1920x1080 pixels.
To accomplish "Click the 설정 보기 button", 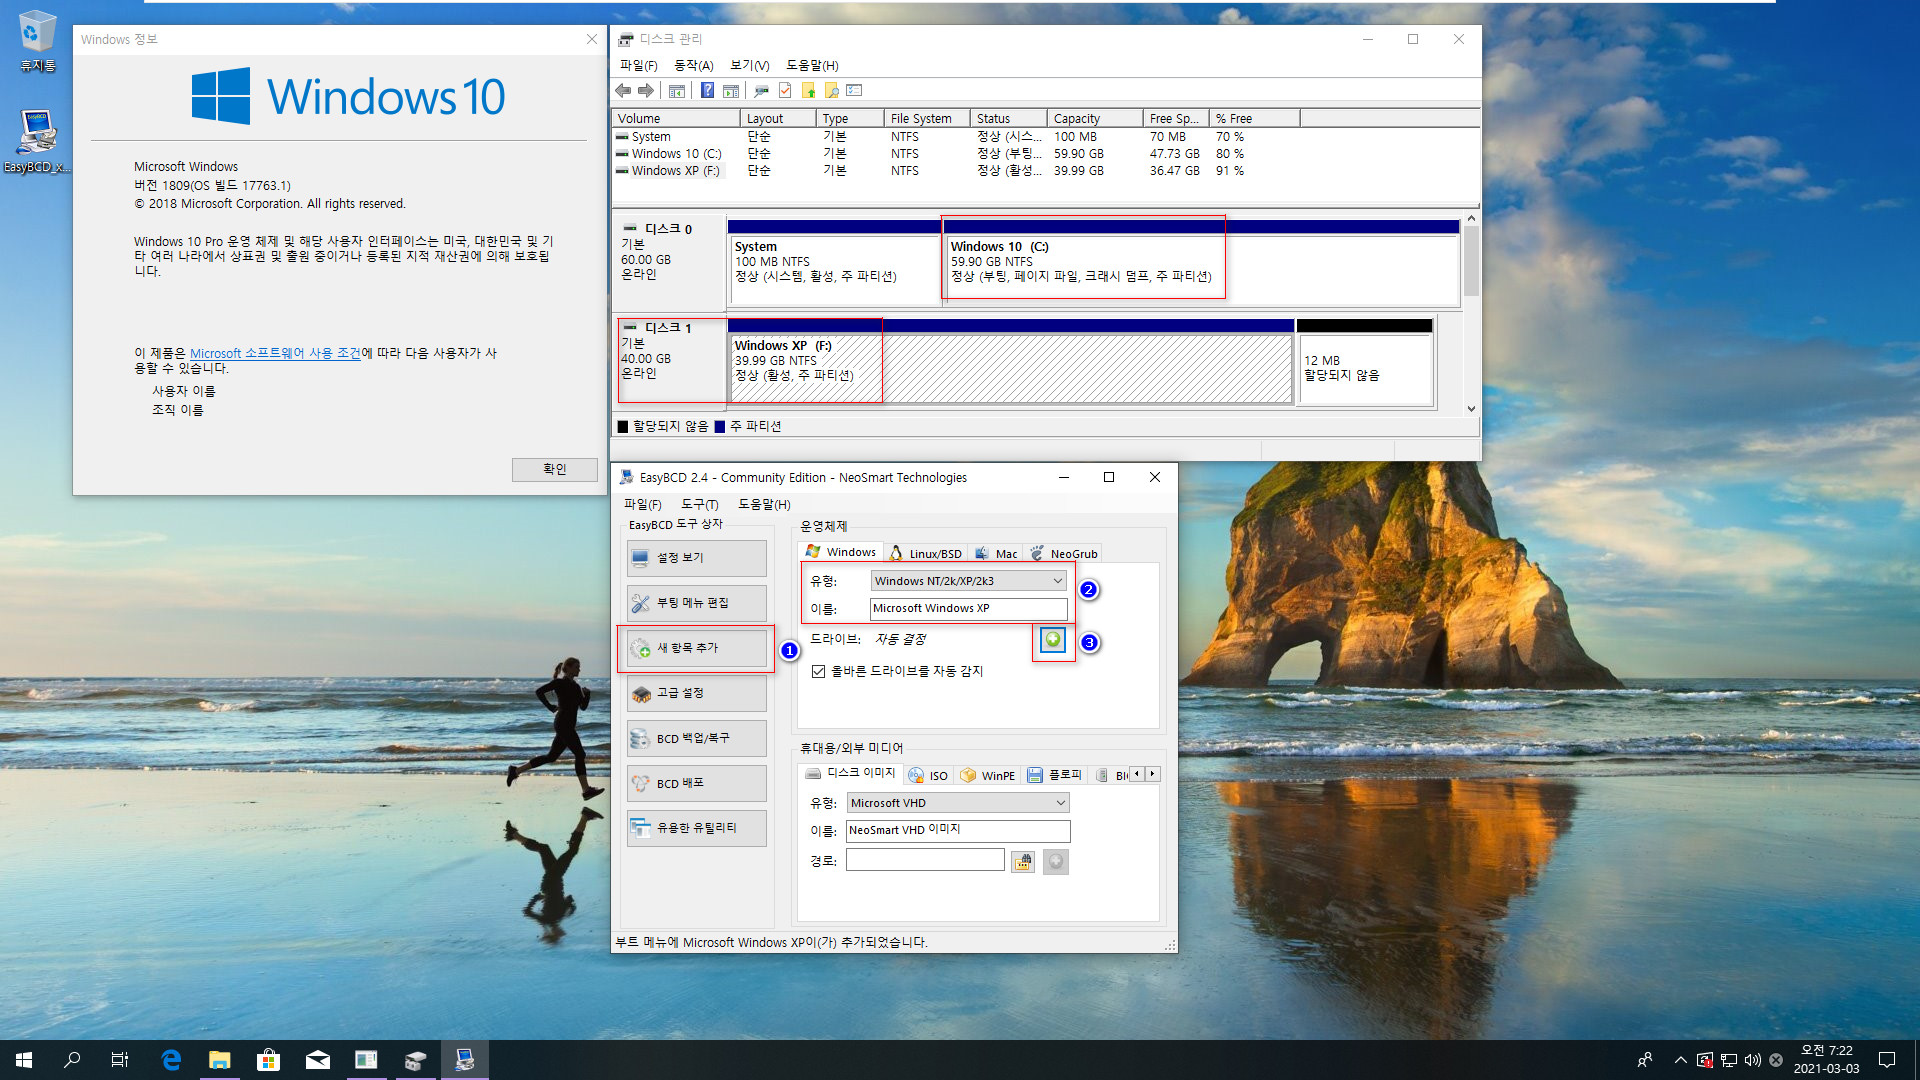I will [x=697, y=558].
